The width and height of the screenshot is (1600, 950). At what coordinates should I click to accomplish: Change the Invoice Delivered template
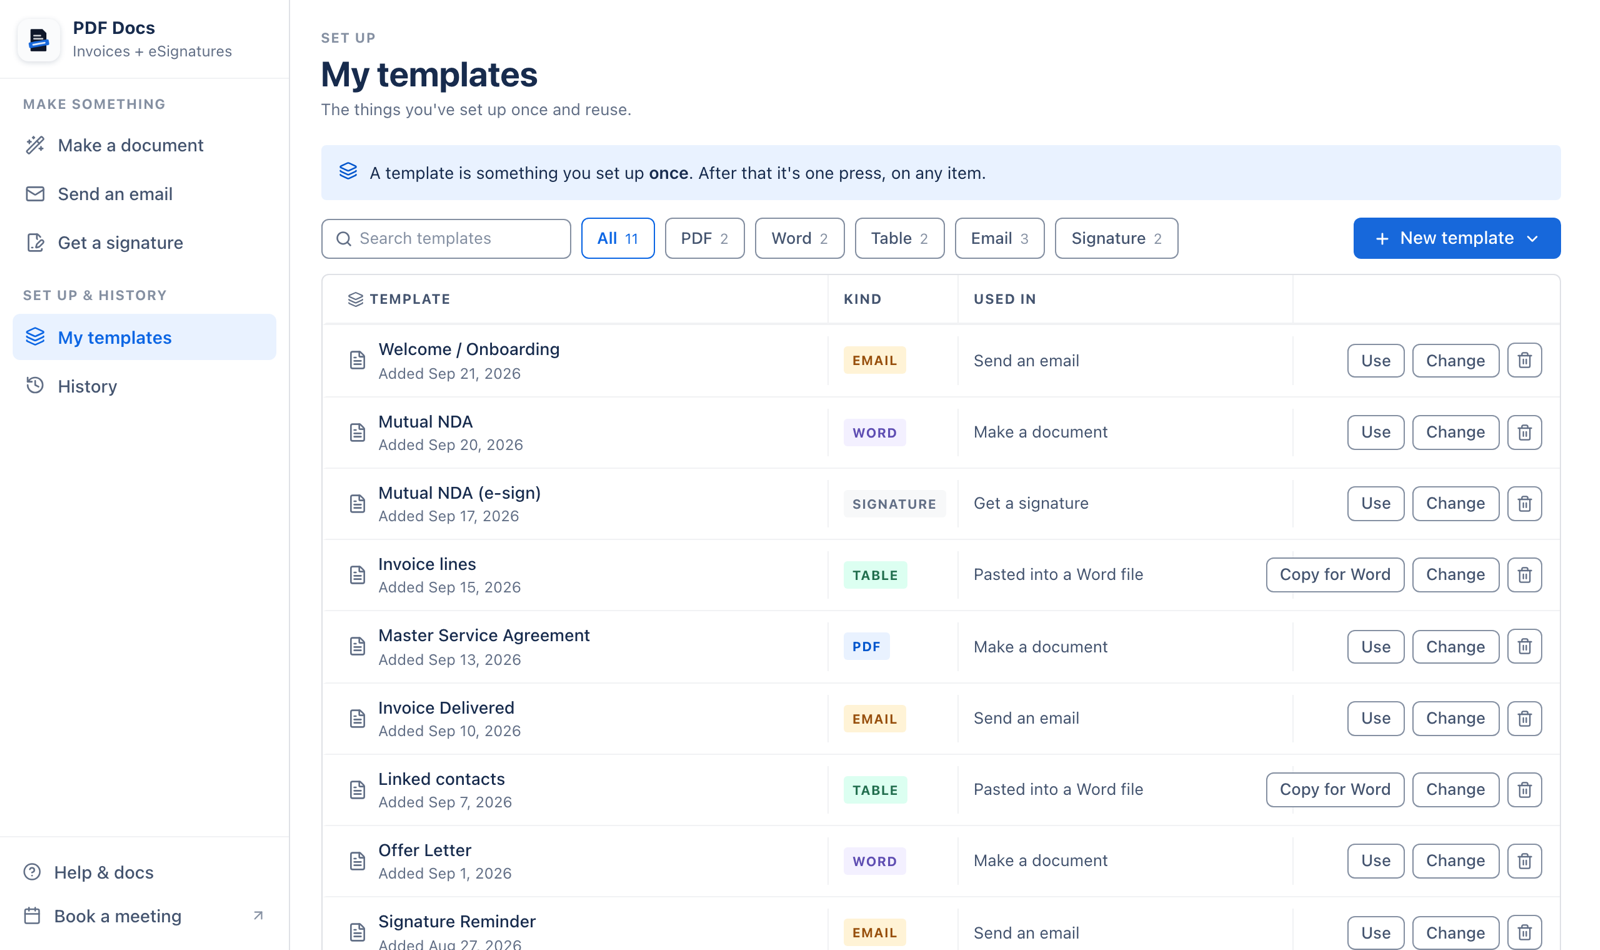tap(1455, 718)
